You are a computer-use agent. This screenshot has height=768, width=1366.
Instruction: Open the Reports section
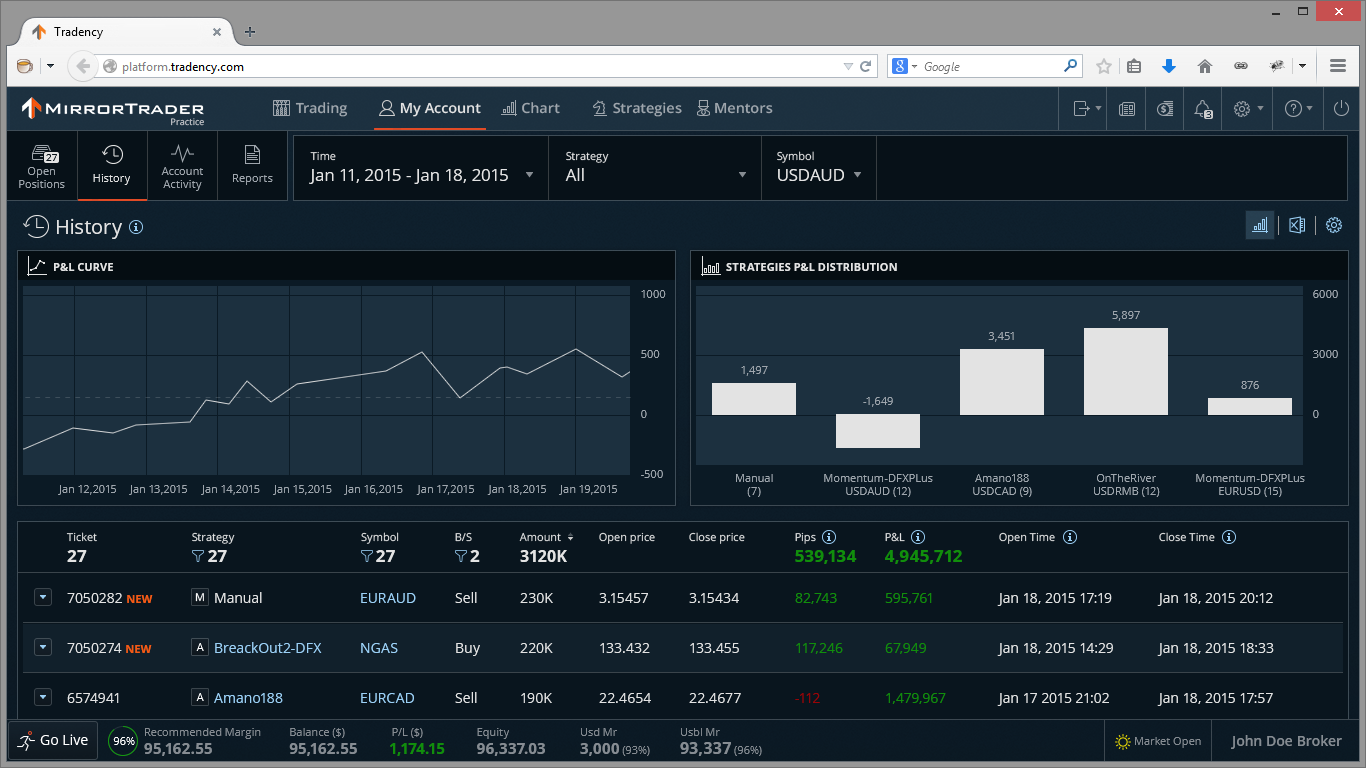point(252,167)
